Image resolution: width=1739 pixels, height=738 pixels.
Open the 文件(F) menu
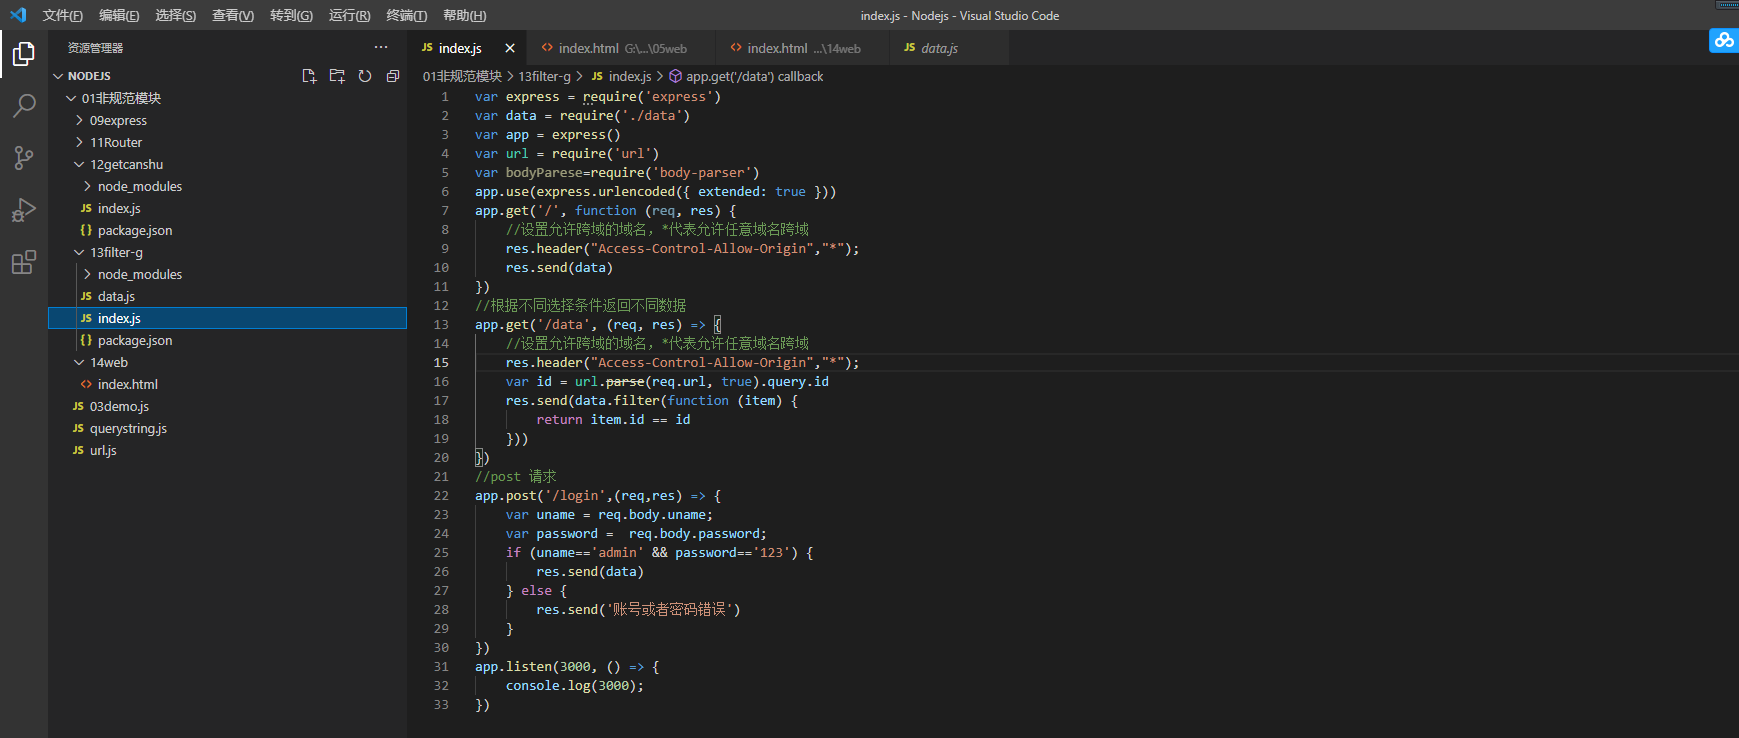(63, 15)
